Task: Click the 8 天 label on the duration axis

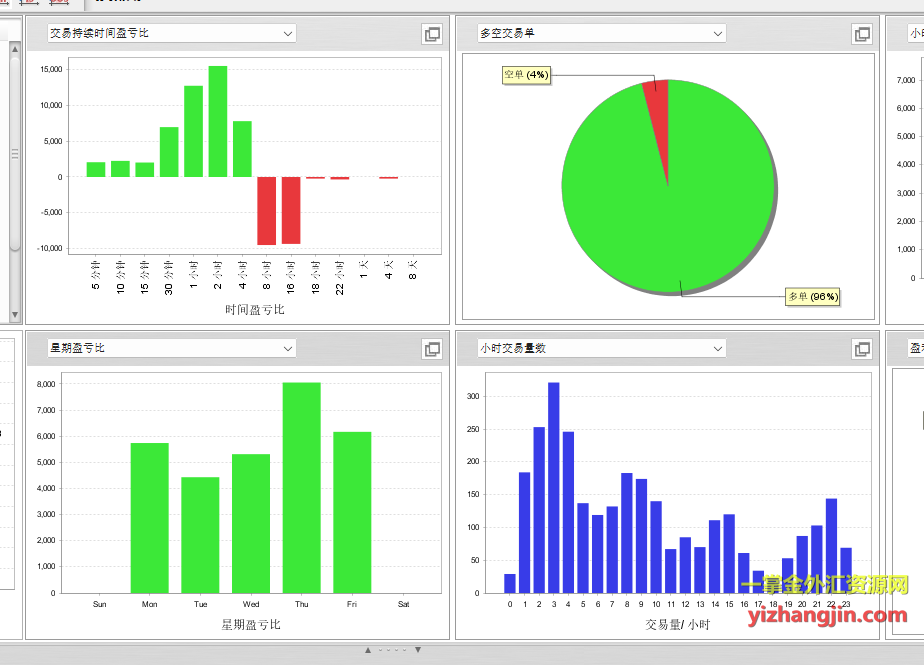Action: point(412,269)
